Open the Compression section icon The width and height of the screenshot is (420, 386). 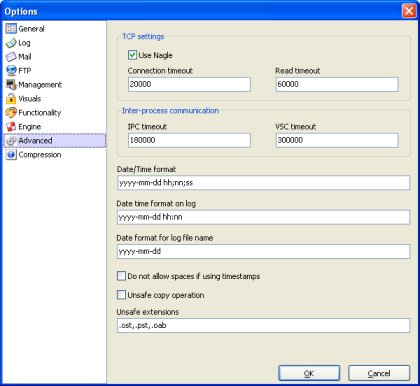pos(11,155)
